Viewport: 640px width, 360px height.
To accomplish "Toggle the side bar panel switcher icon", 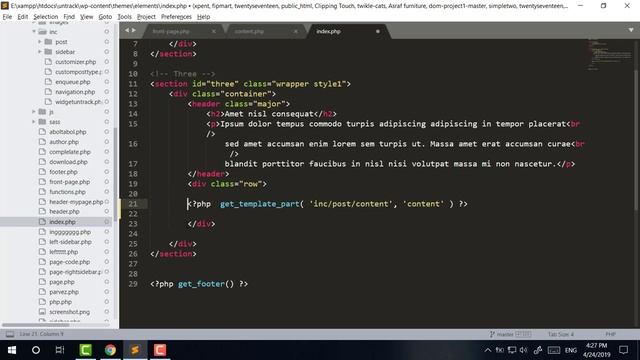I will [10, 334].
